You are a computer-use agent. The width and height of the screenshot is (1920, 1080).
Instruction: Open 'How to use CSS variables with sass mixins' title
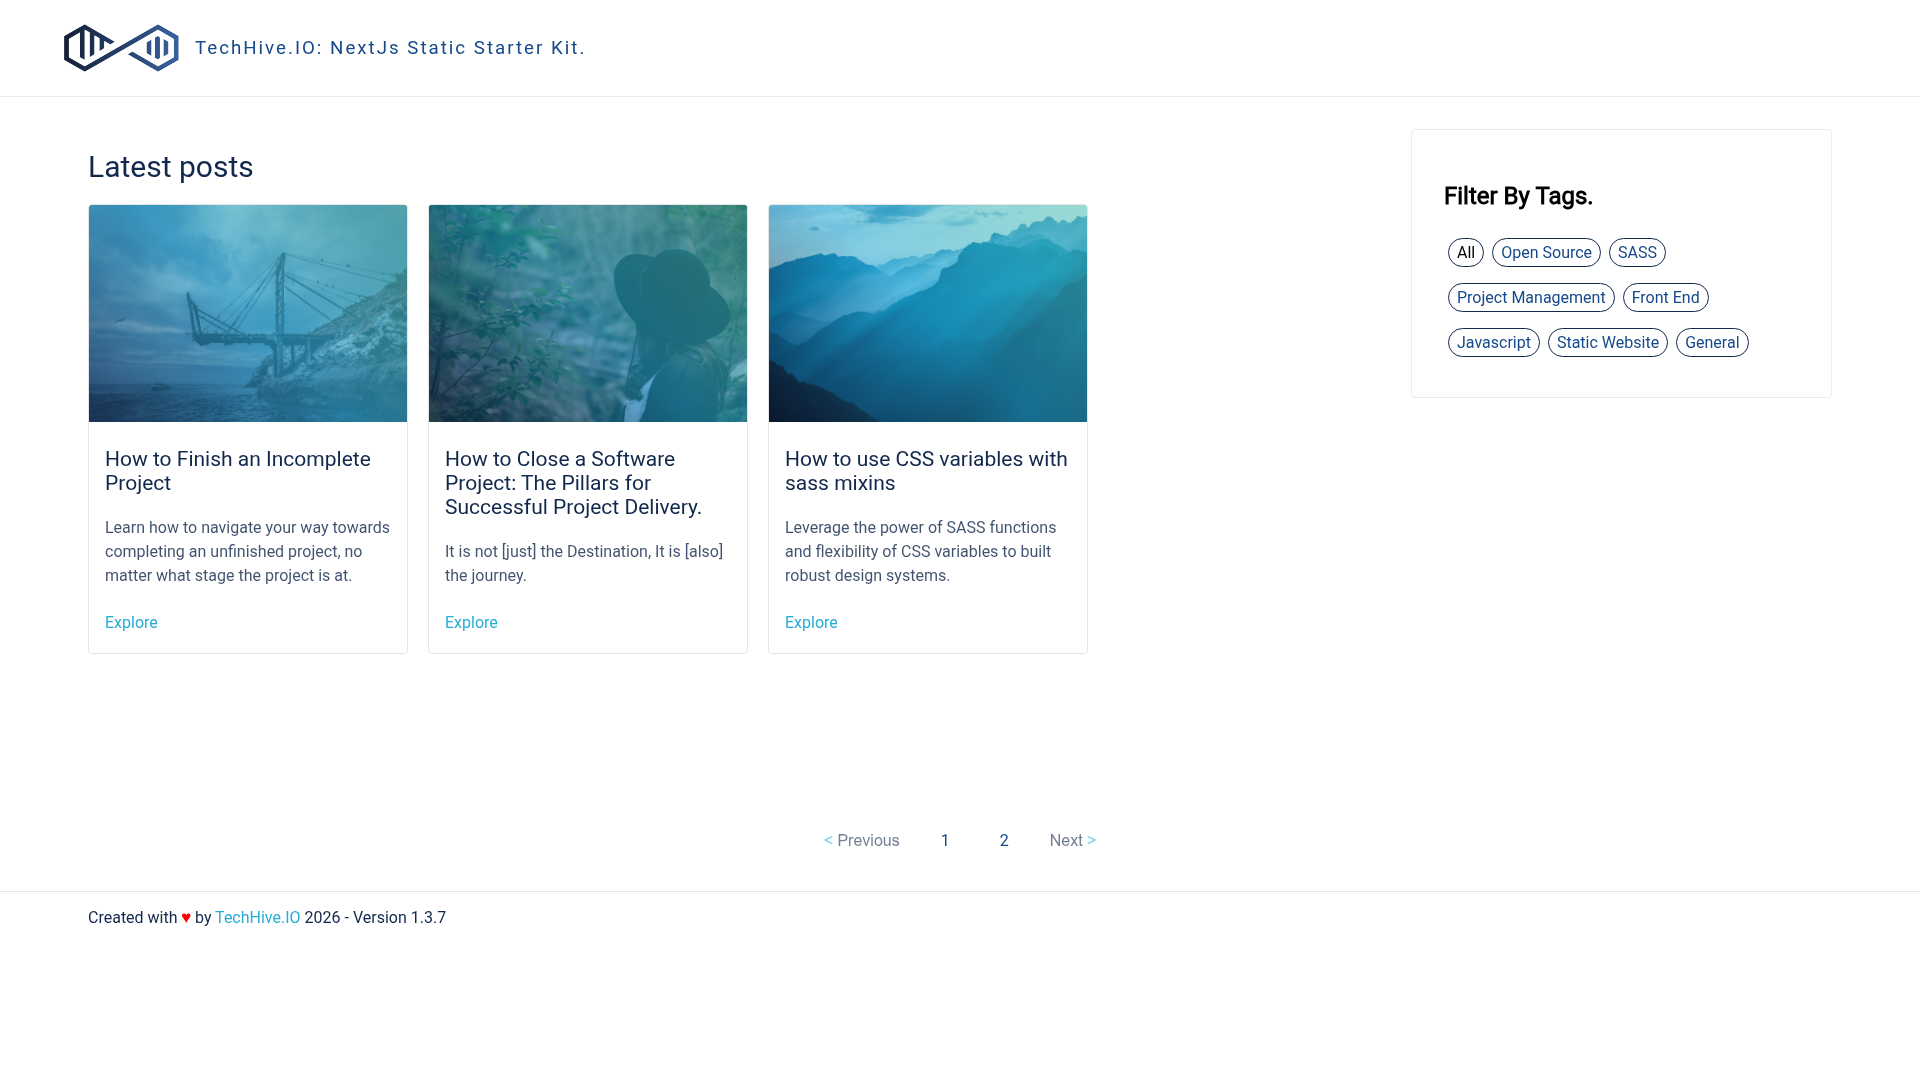tap(926, 471)
